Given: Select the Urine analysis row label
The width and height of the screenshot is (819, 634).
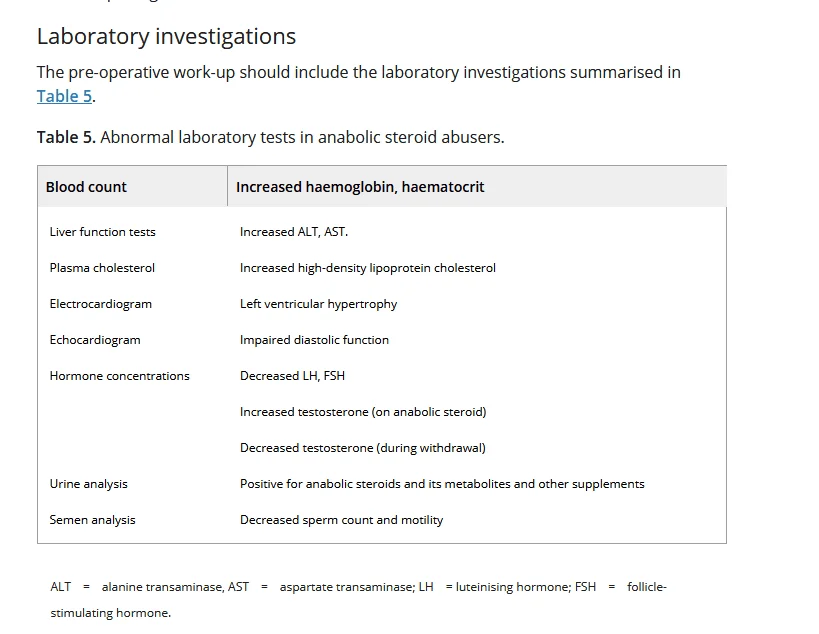Looking at the screenshot, I should [x=88, y=484].
